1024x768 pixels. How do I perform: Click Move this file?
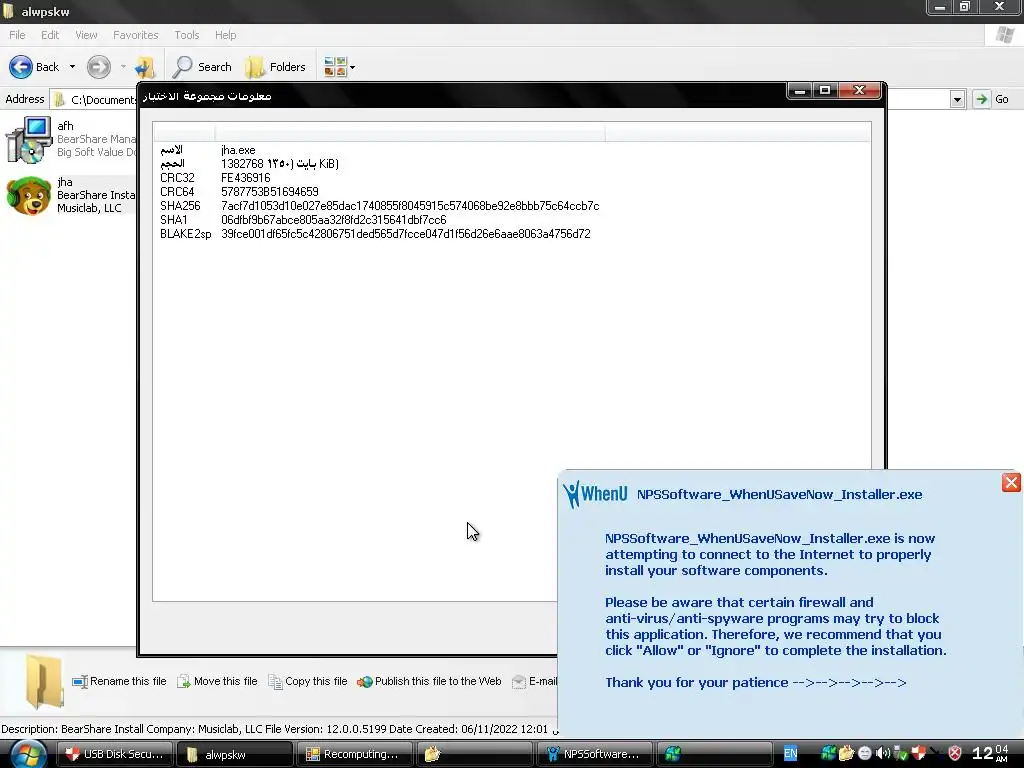point(217,681)
